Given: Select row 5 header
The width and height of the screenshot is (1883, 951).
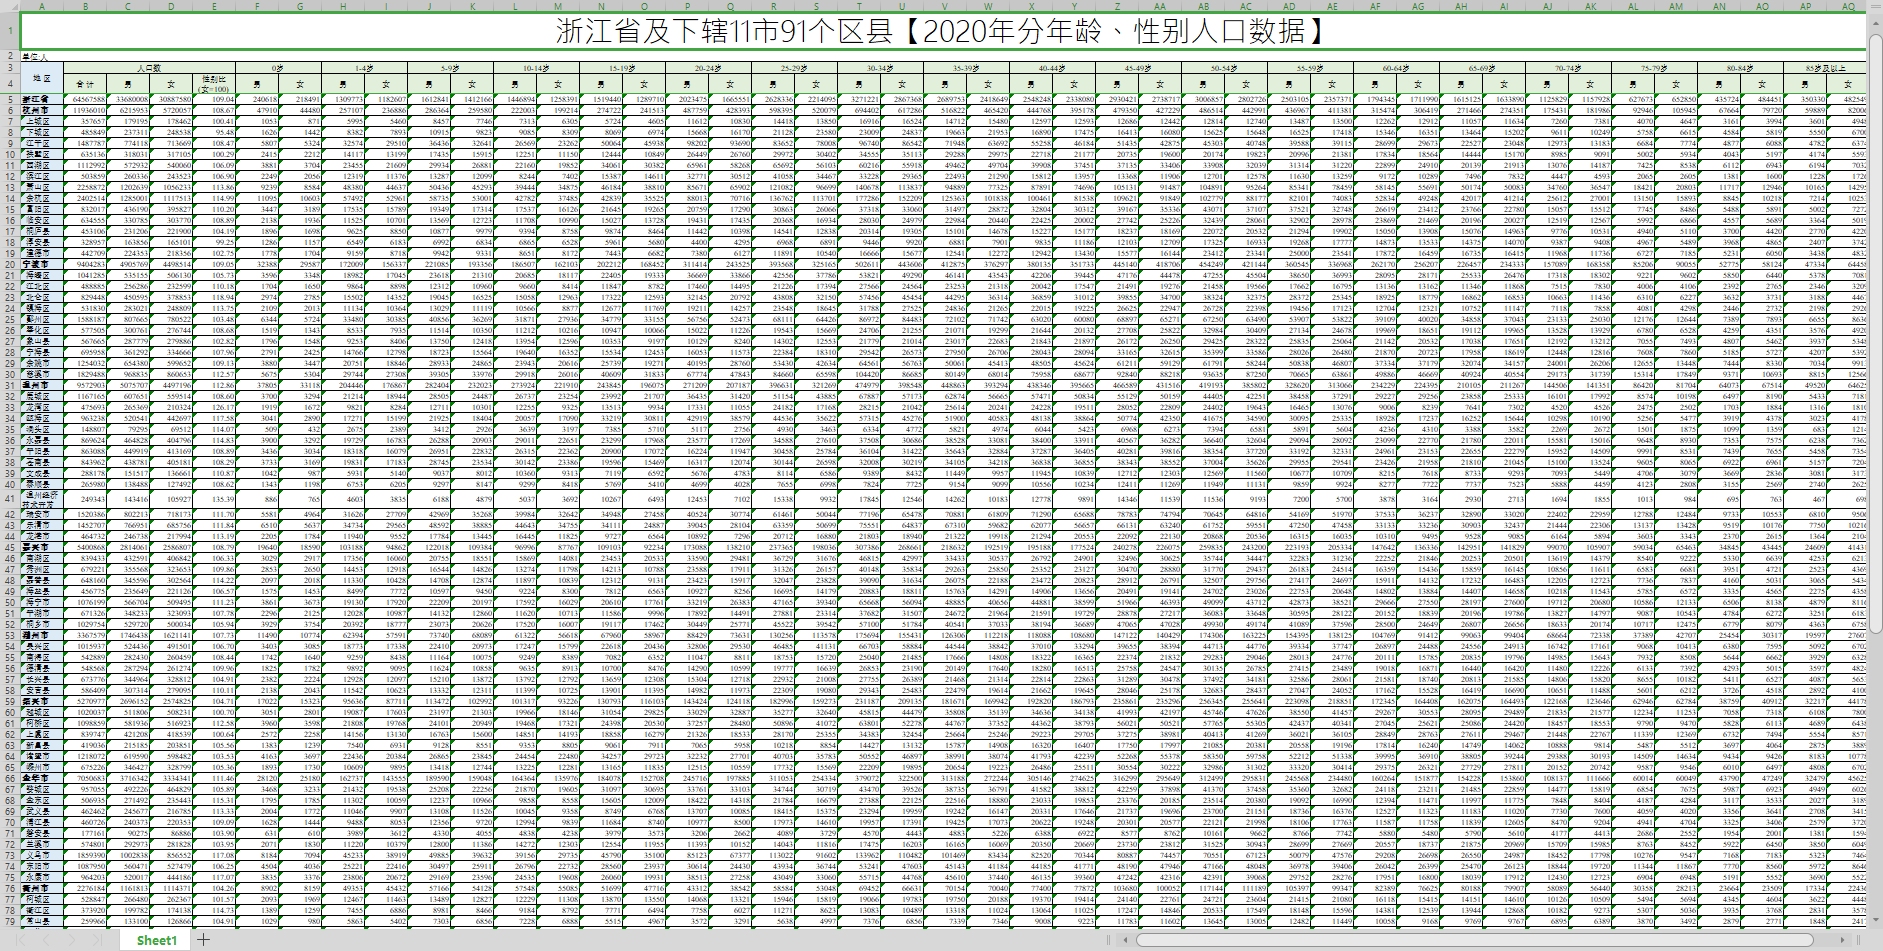Looking at the screenshot, I should coord(9,100).
